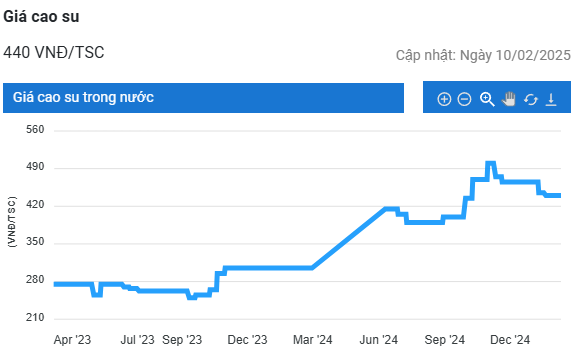The image size is (581, 362).
Task: Click the update date 10/02/2025 text
Action: (533, 55)
